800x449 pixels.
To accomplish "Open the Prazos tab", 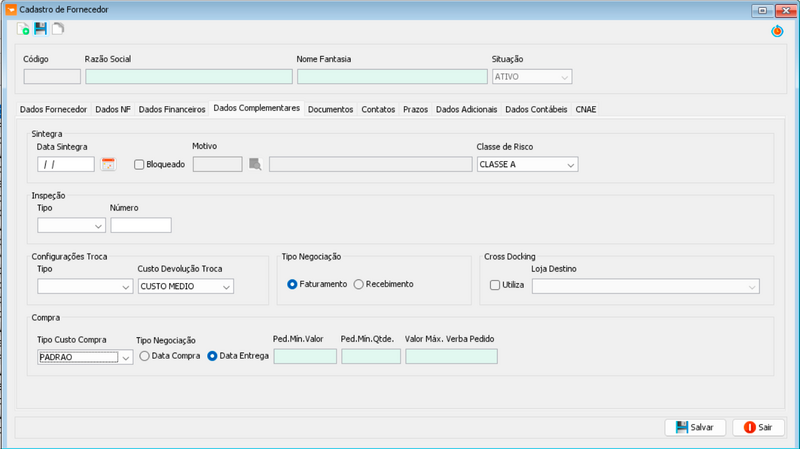I will pos(415,109).
